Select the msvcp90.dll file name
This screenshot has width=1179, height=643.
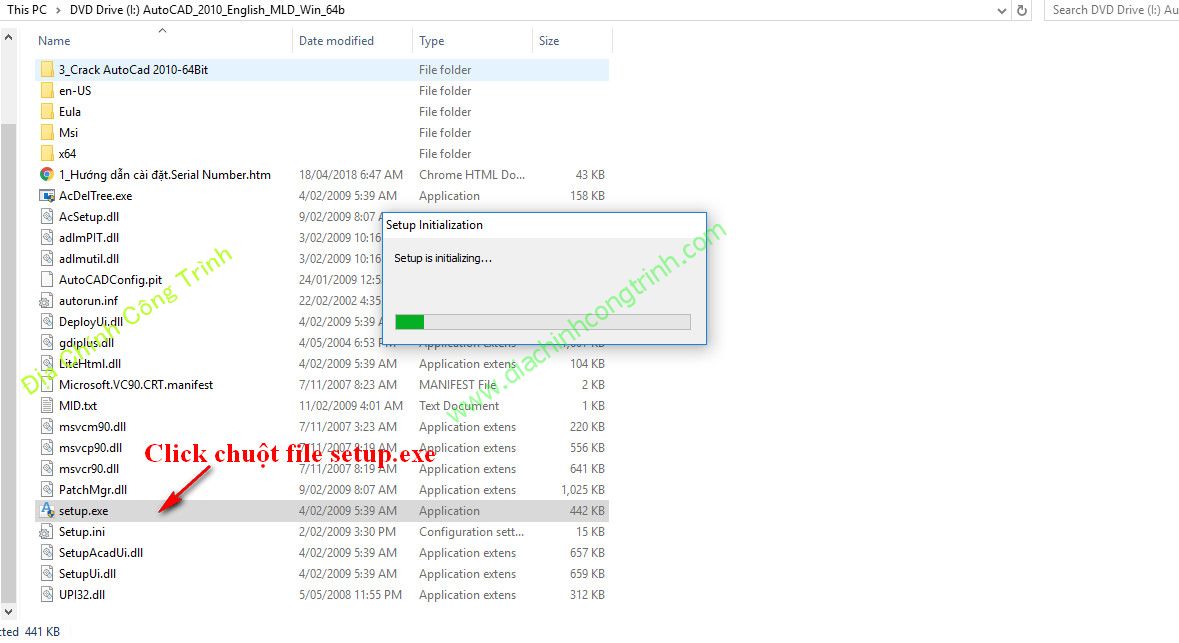click(90, 448)
